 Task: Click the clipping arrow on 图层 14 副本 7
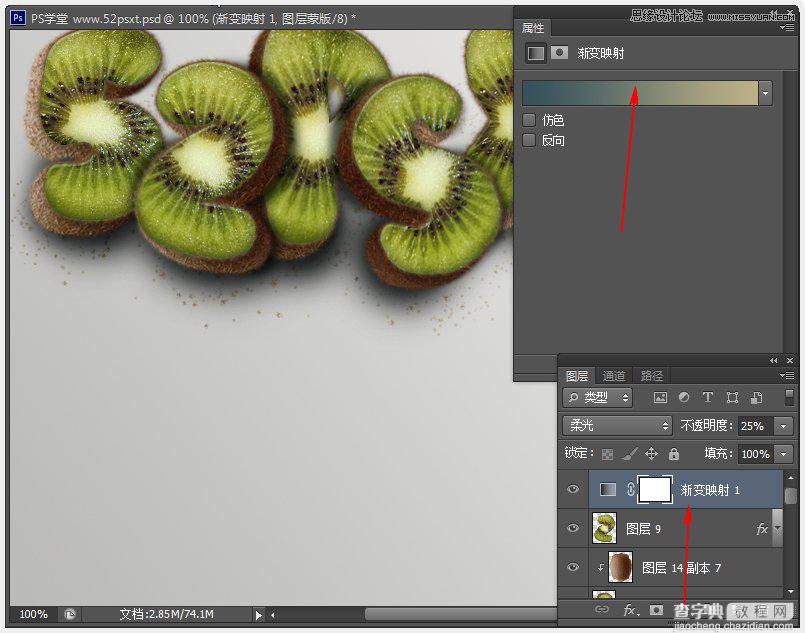point(600,567)
